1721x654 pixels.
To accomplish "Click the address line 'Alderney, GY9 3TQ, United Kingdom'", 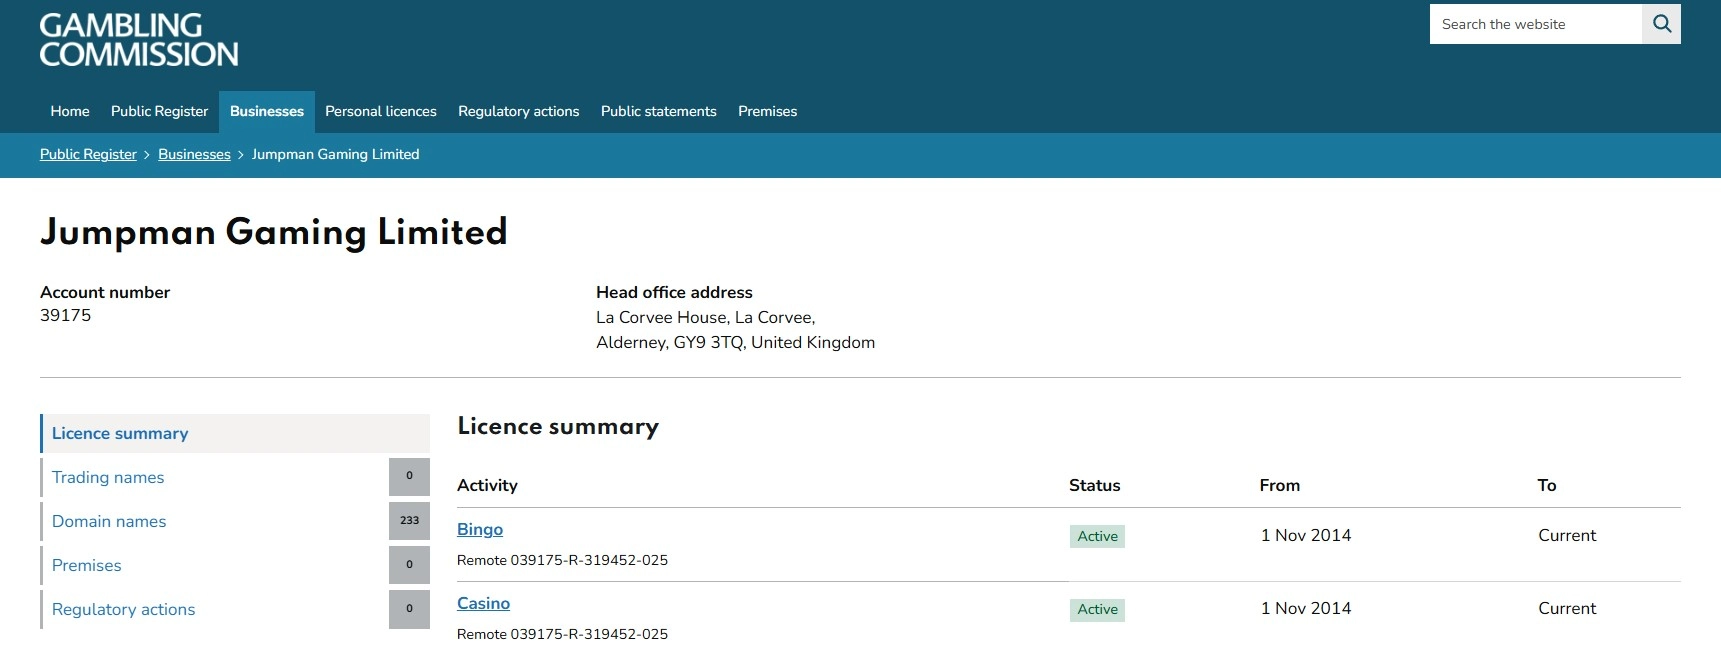I will pyautogui.click(x=736, y=342).
